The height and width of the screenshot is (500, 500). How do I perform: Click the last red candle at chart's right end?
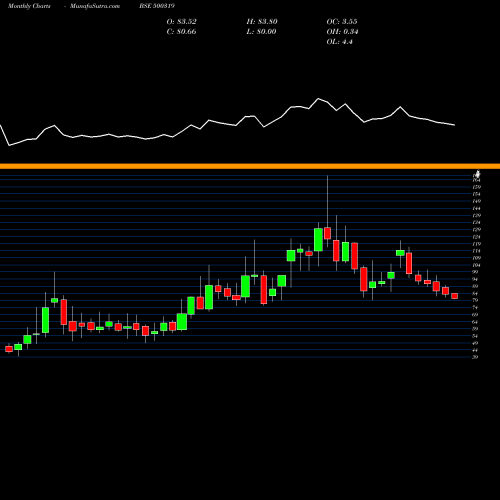click(455, 296)
